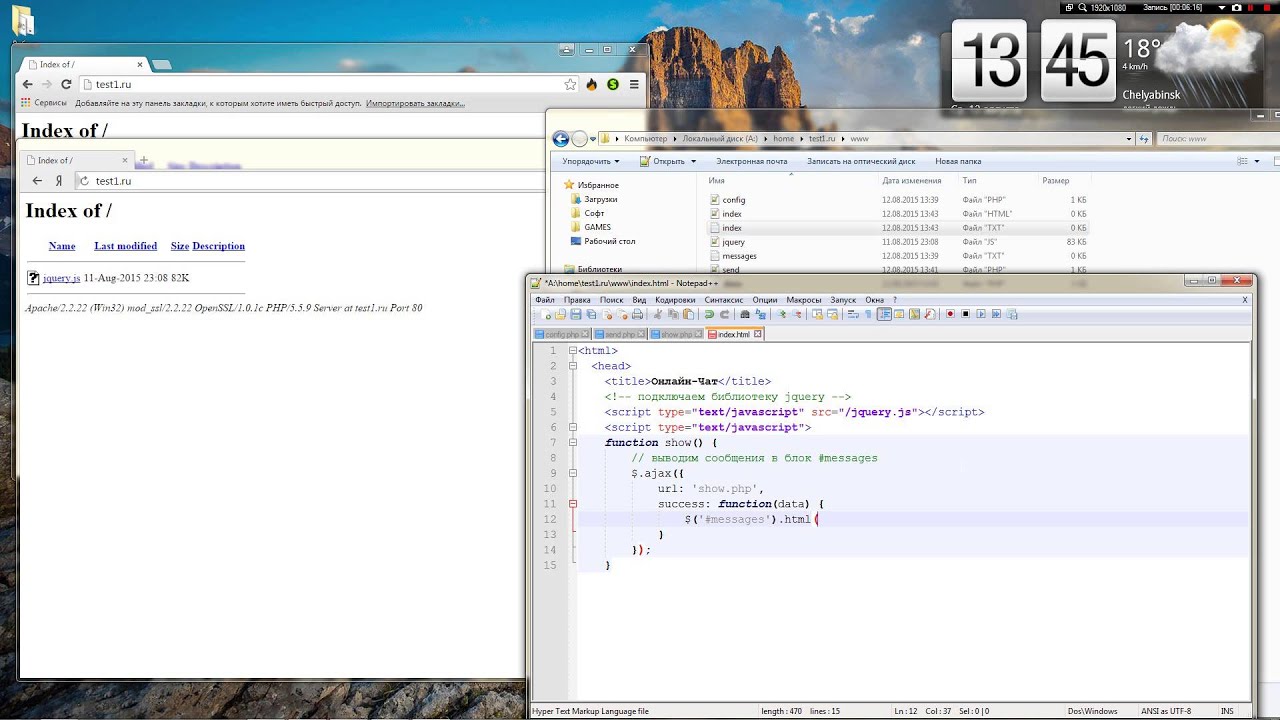Click Chrome reload button
1280x720 pixels.
click(x=66, y=85)
